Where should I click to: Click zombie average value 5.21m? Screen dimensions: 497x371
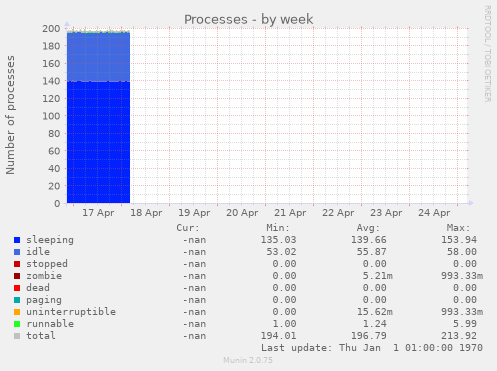click(378, 276)
